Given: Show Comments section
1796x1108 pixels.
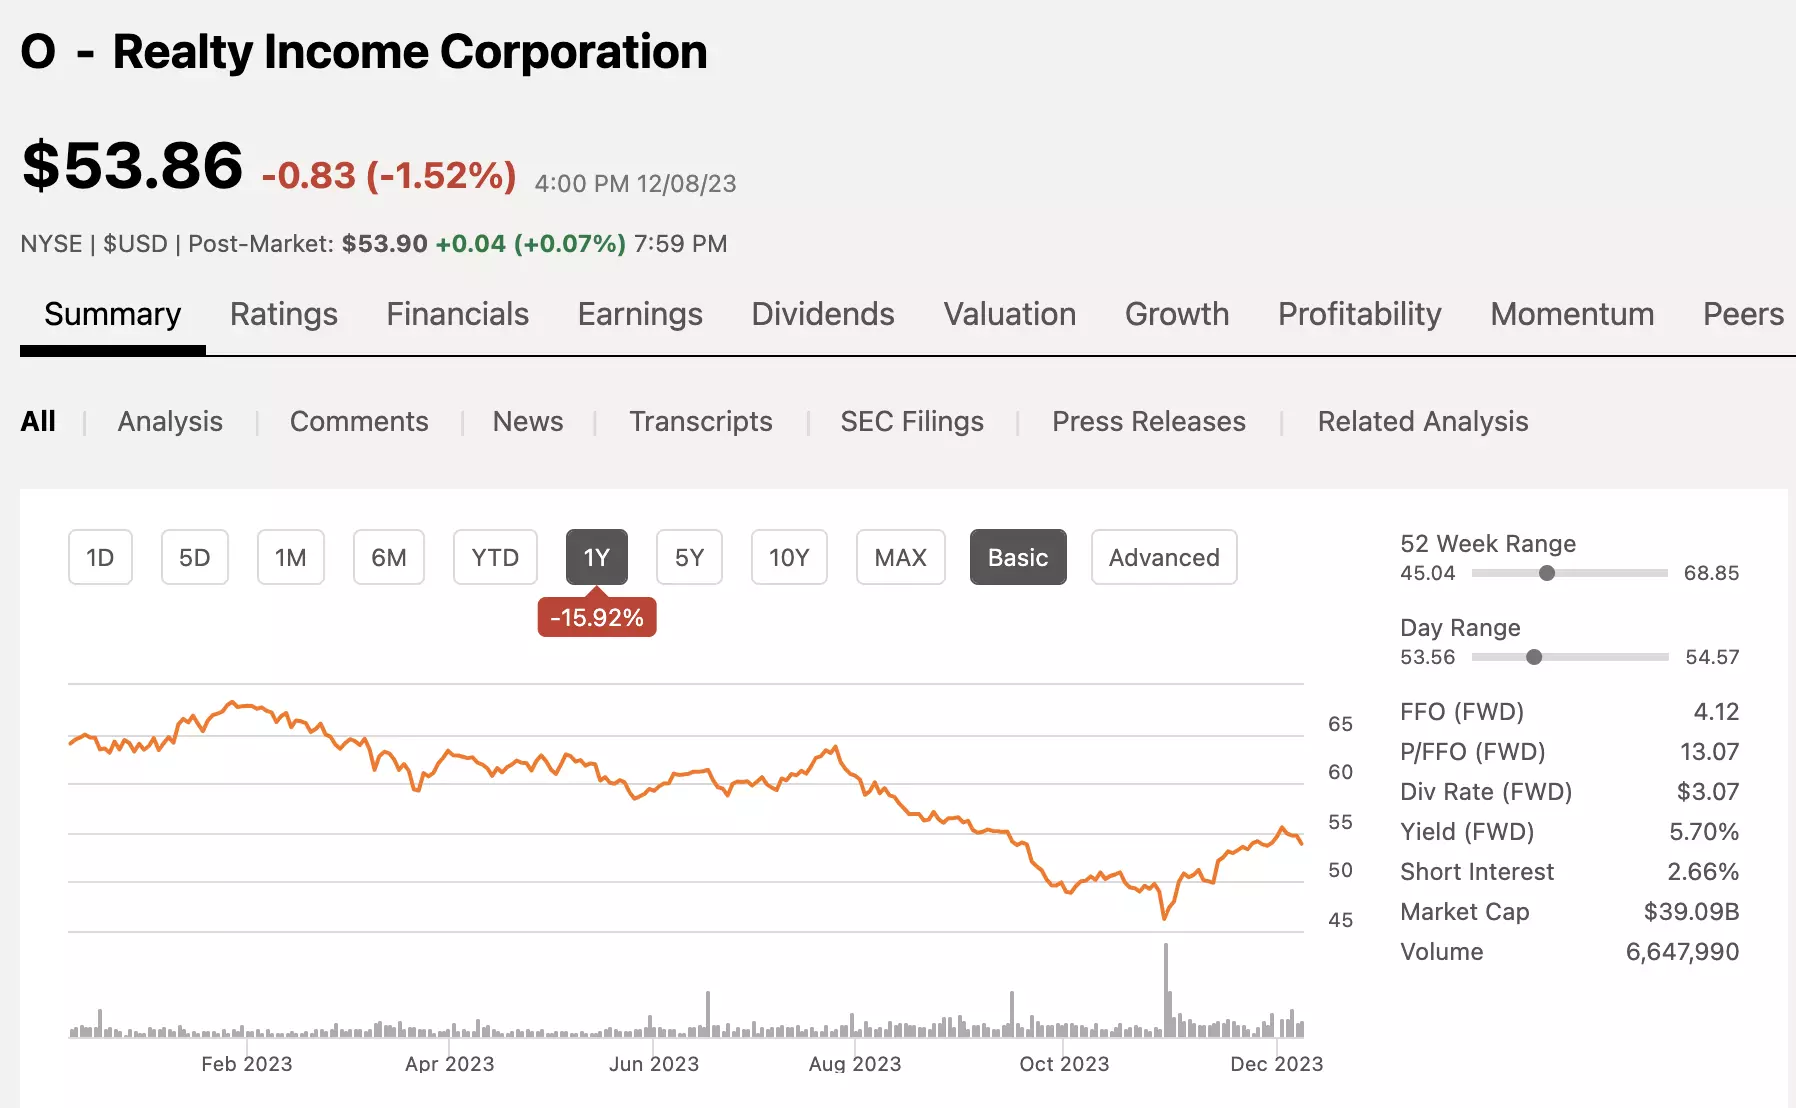Looking at the screenshot, I should 359,421.
